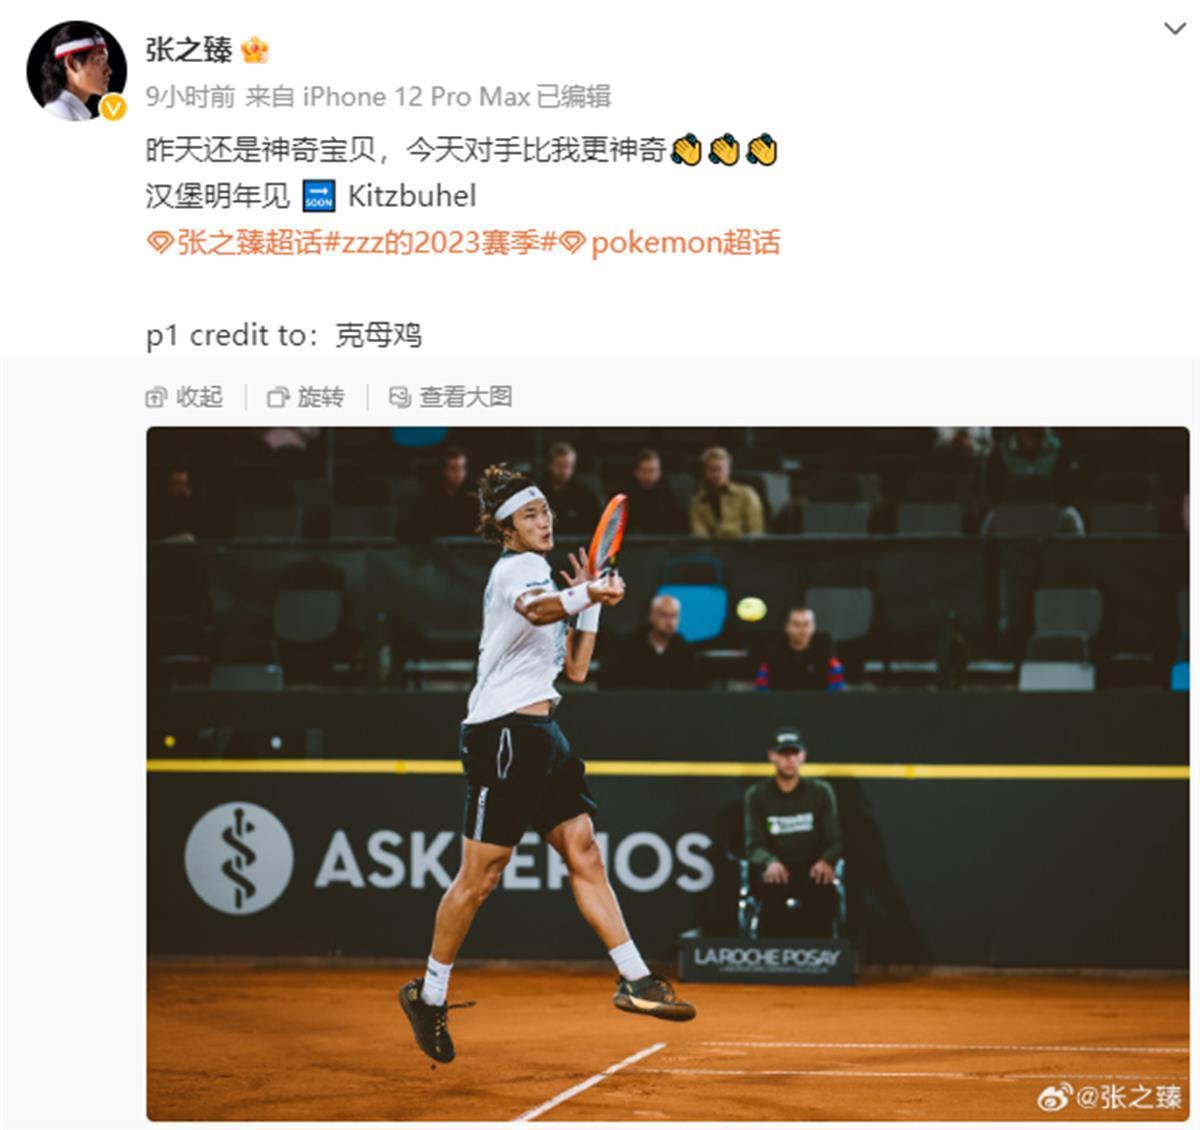
Task: Click the collapse icon before 收起
Action: (156, 397)
